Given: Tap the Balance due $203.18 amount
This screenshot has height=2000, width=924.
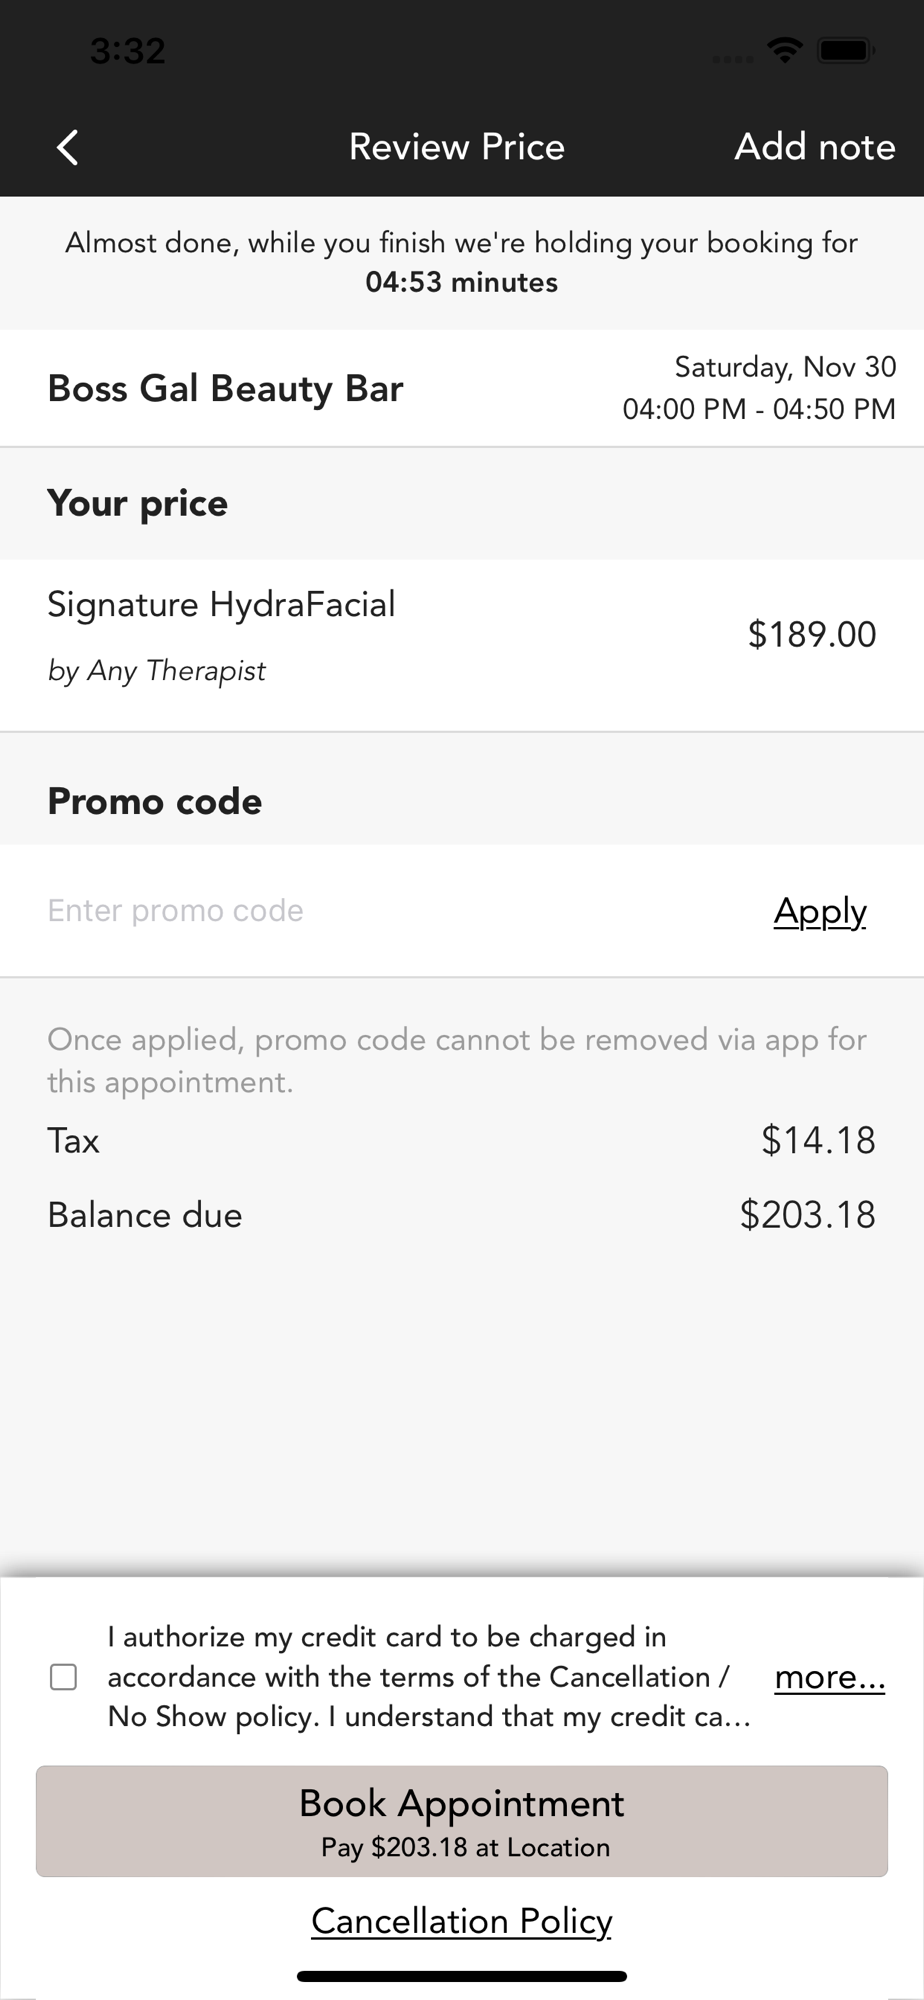Looking at the screenshot, I should (807, 1215).
